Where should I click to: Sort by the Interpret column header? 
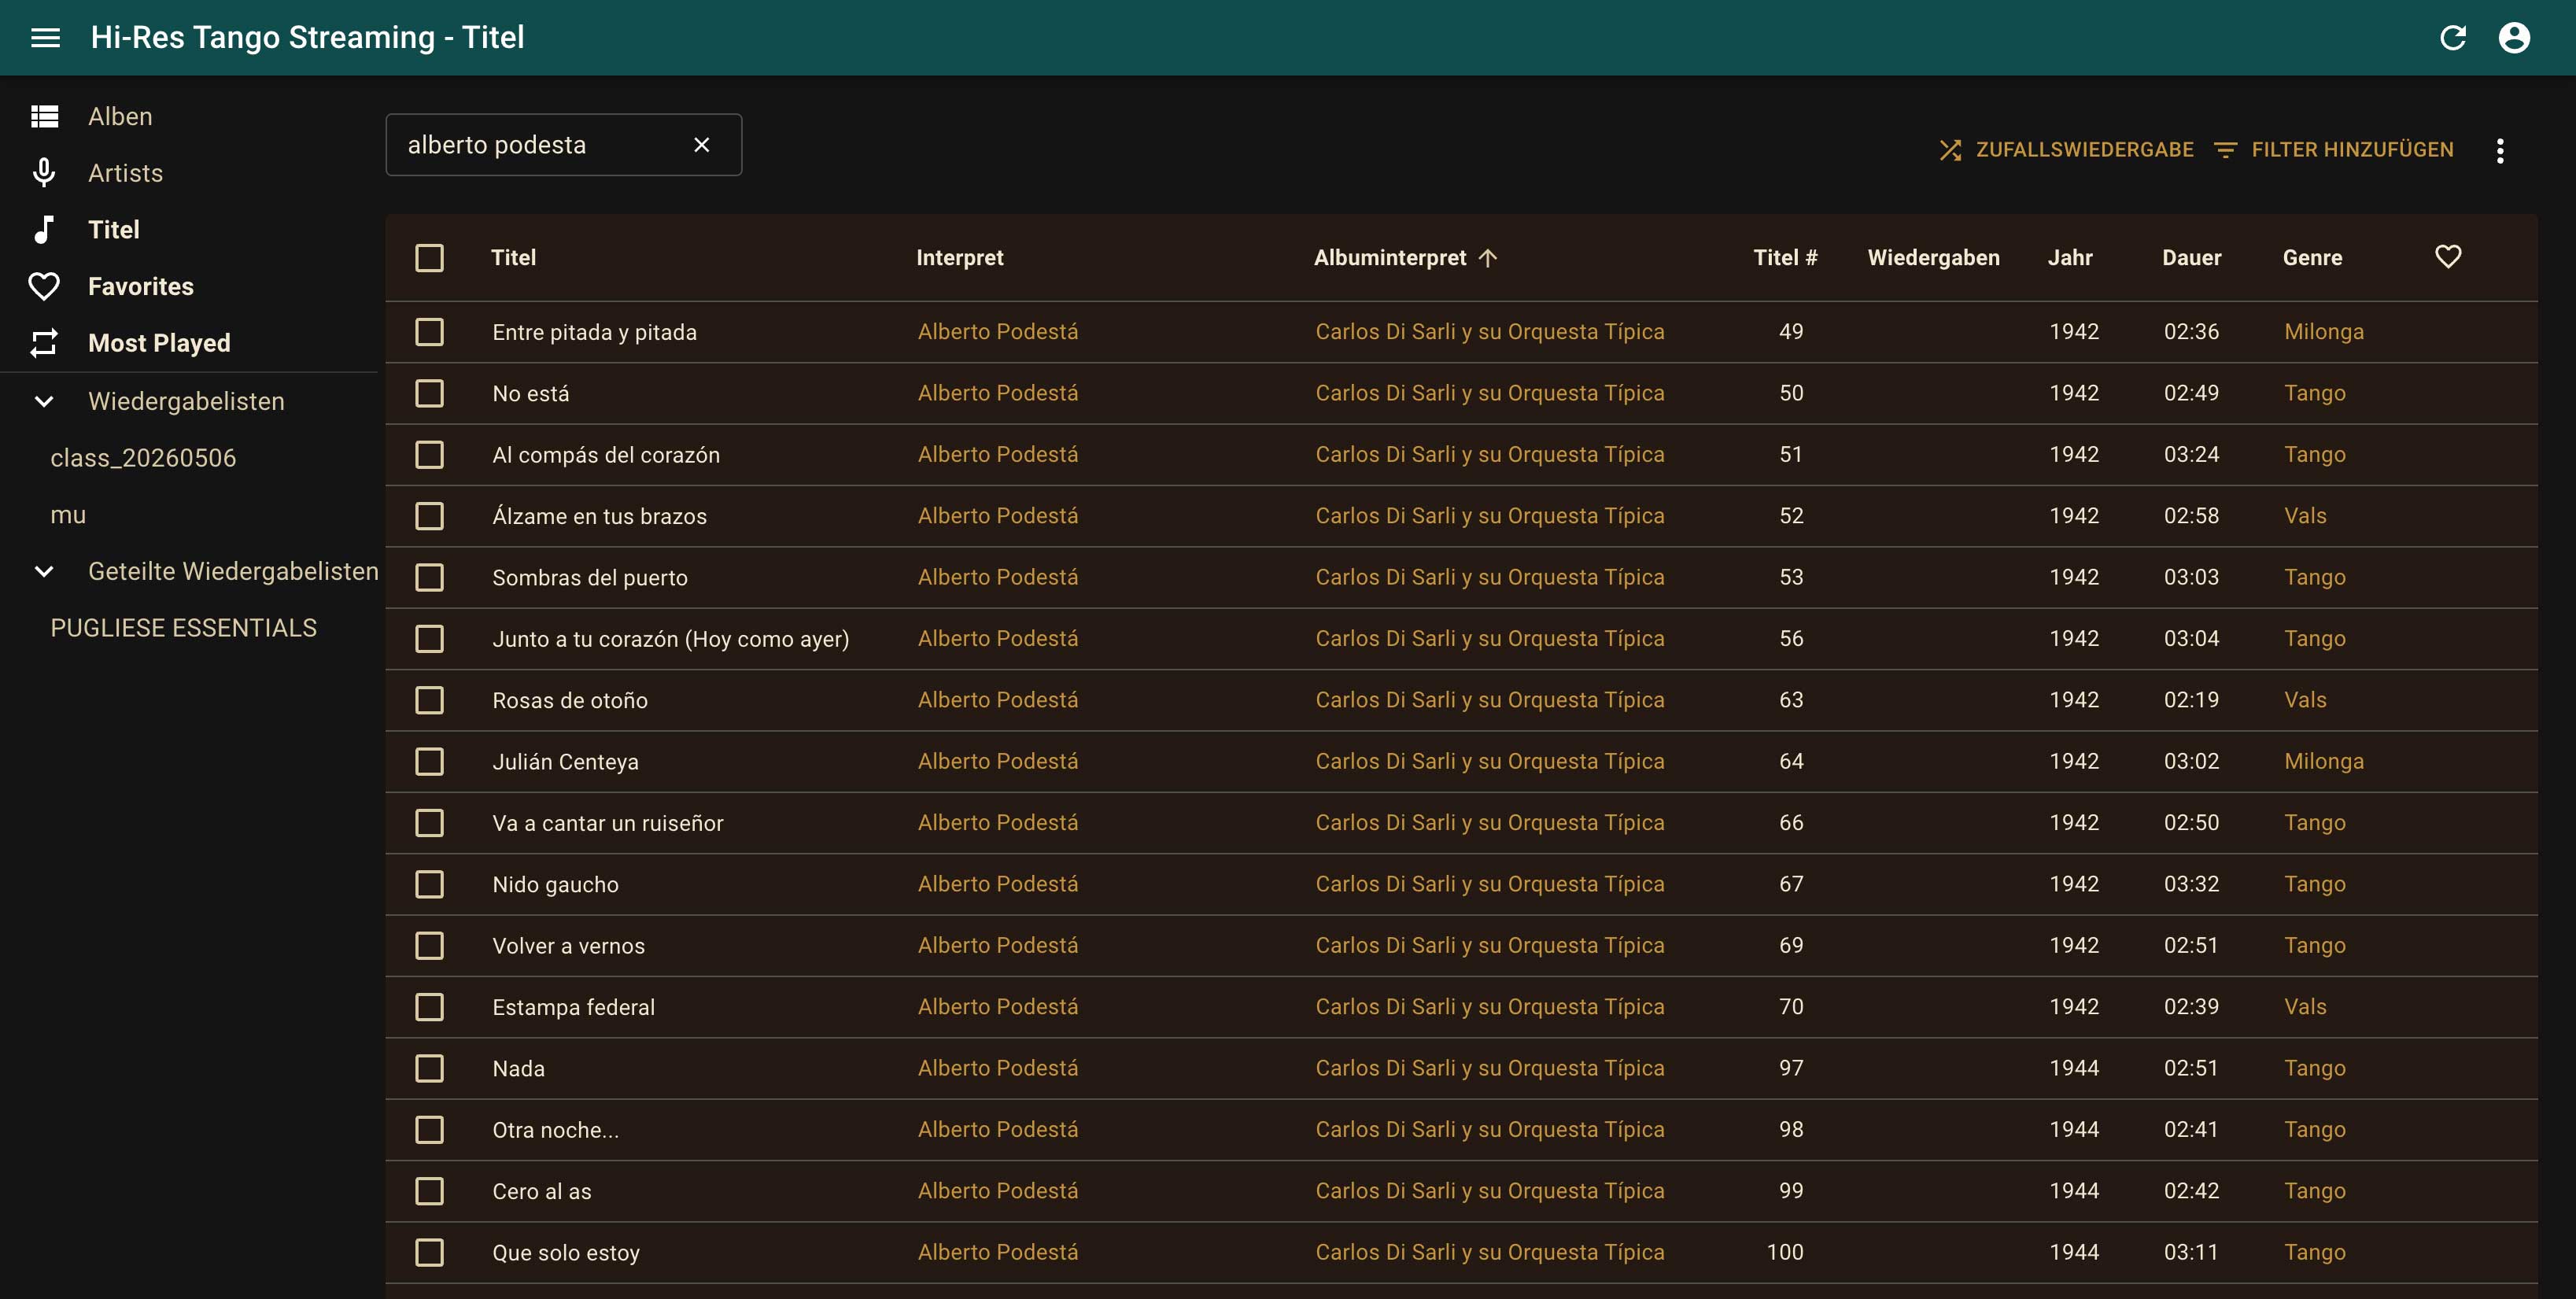pos(960,258)
